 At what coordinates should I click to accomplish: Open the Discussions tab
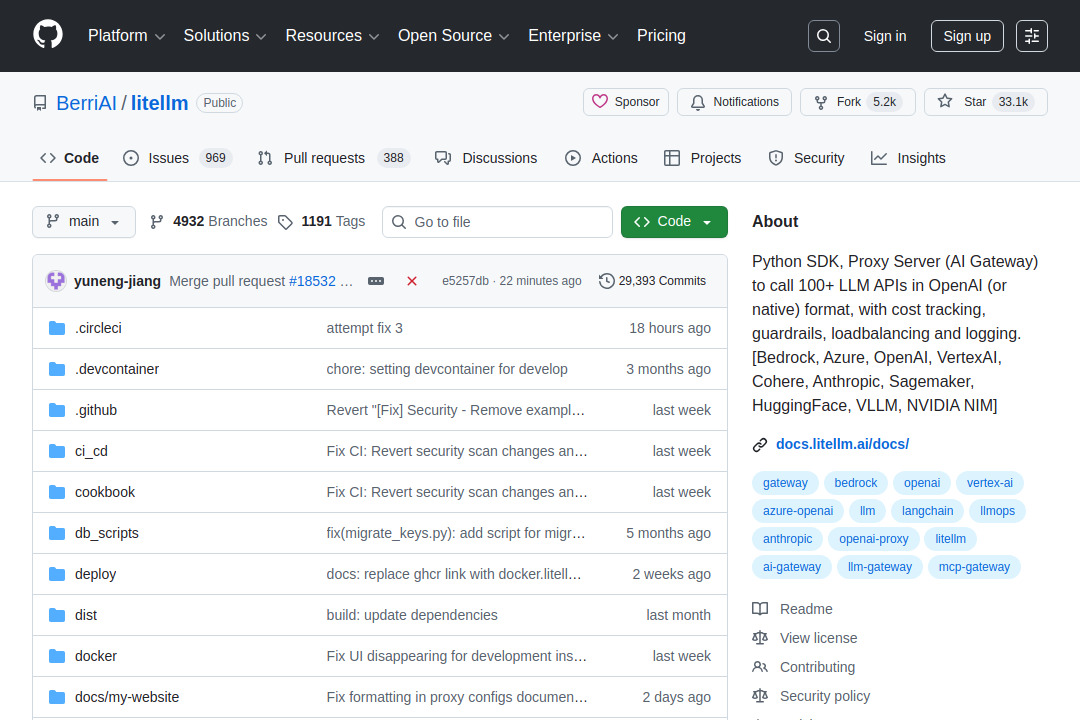pos(486,157)
